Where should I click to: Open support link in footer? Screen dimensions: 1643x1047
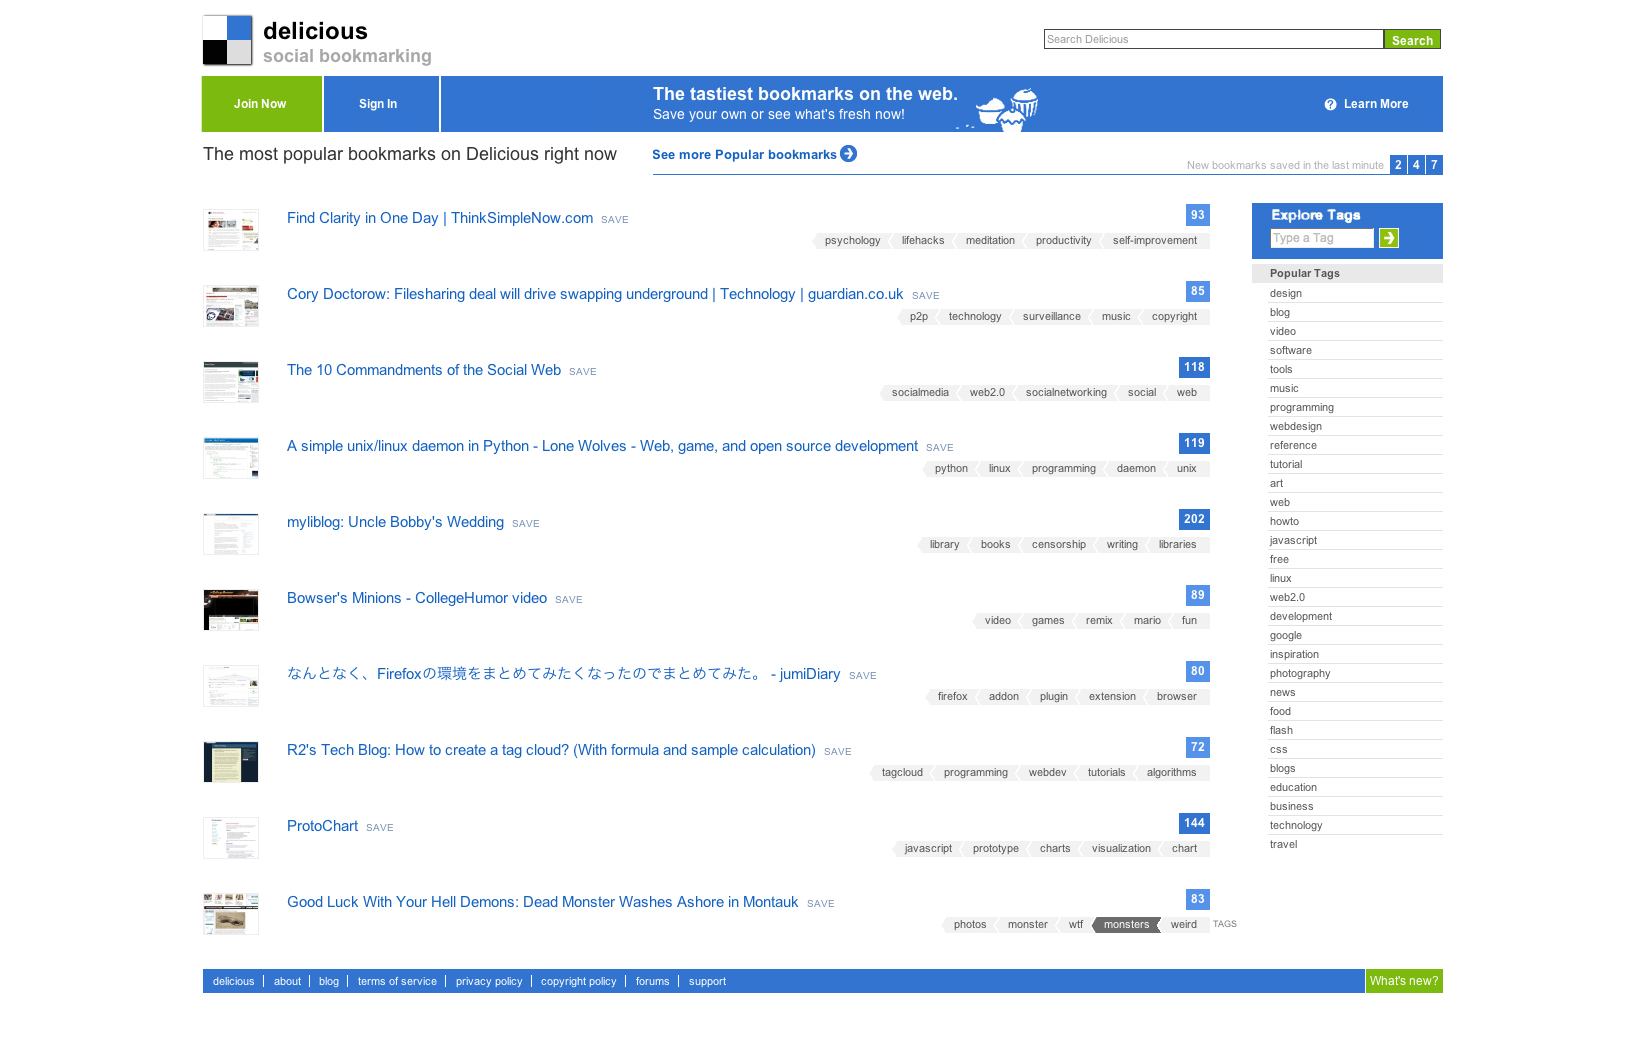coord(707,982)
